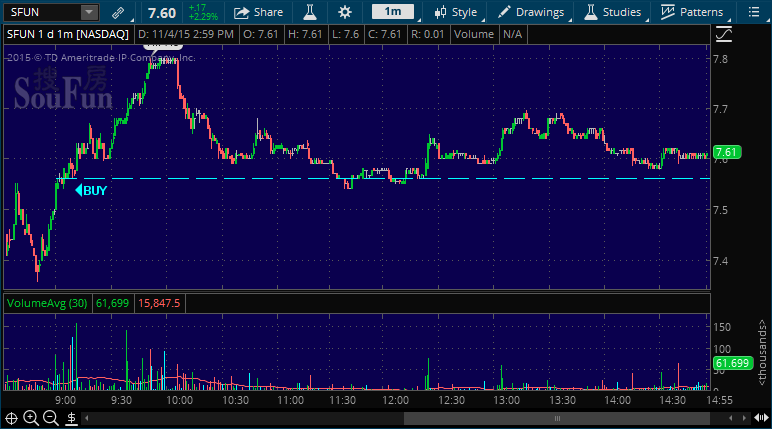Click the 150 volume axis label
Screen dimensions: 772x429
click(722, 327)
